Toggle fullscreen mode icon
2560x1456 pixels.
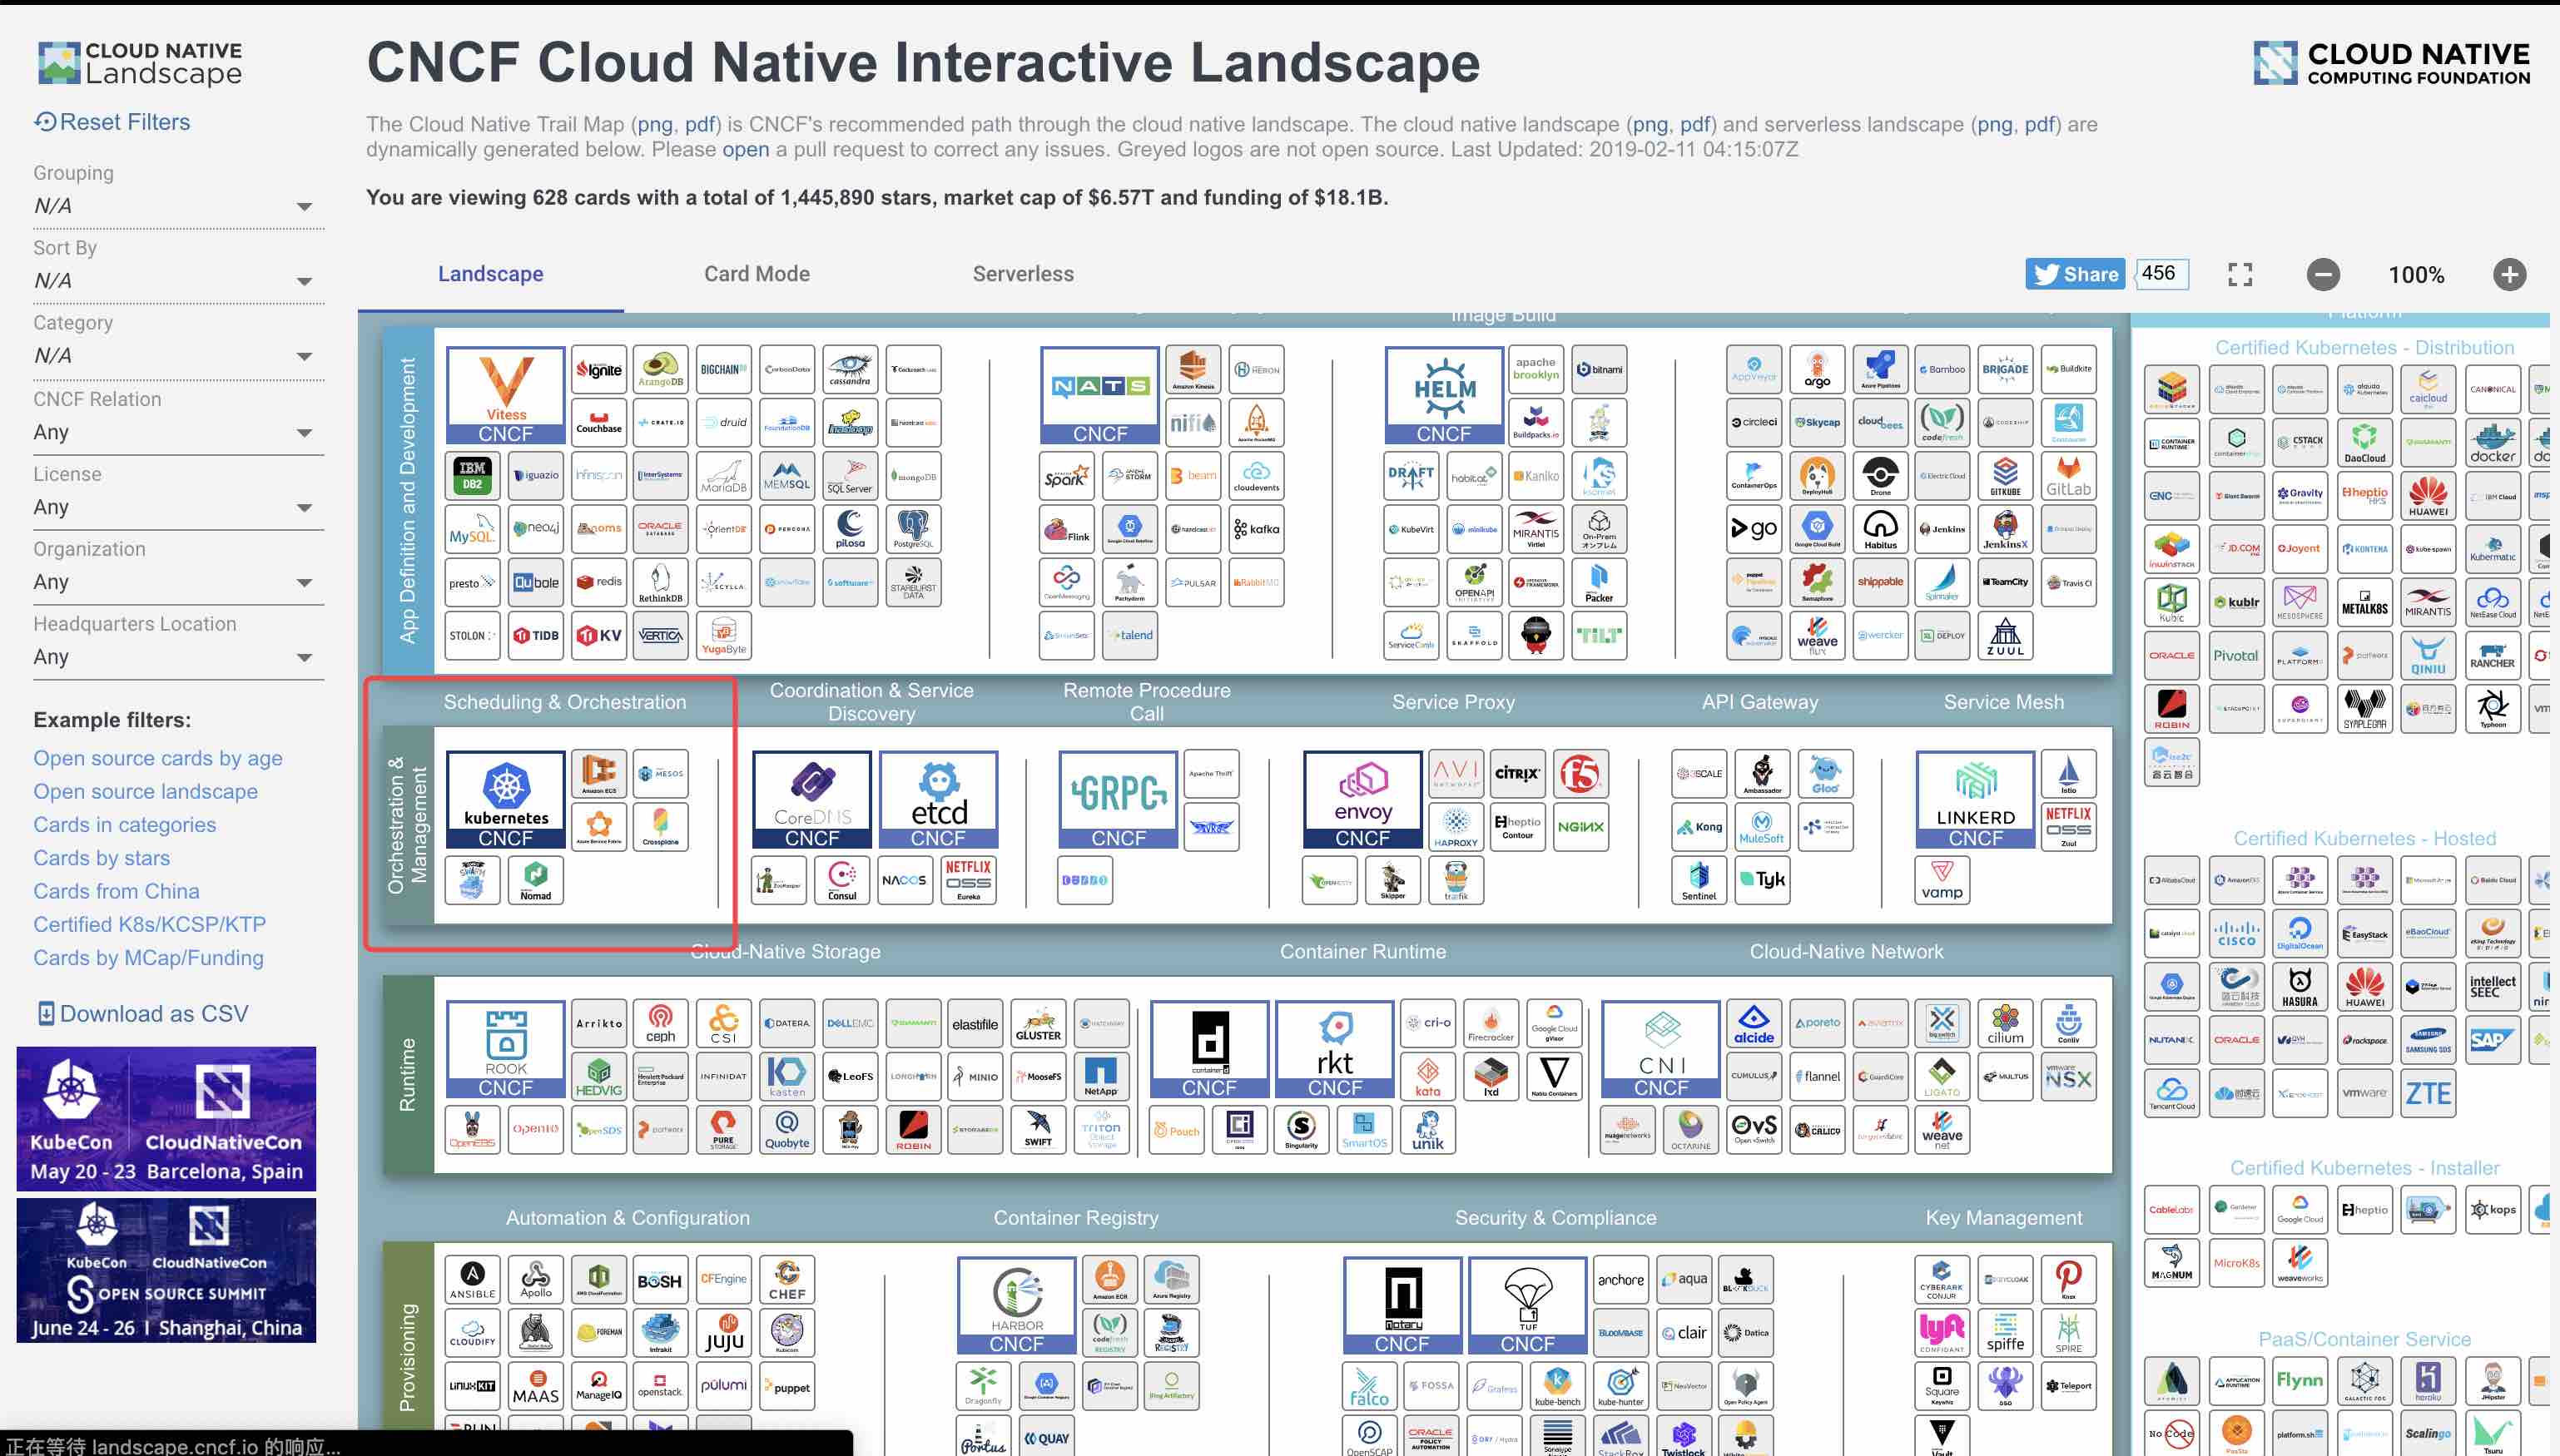tap(2240, 275)
